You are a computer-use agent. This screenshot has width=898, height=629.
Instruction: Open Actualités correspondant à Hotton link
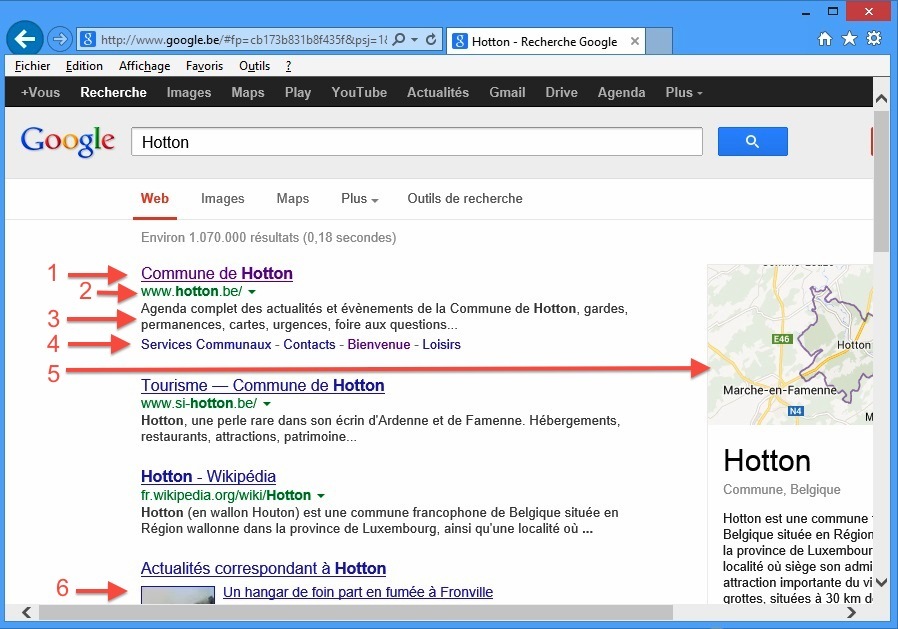[263, 568]
